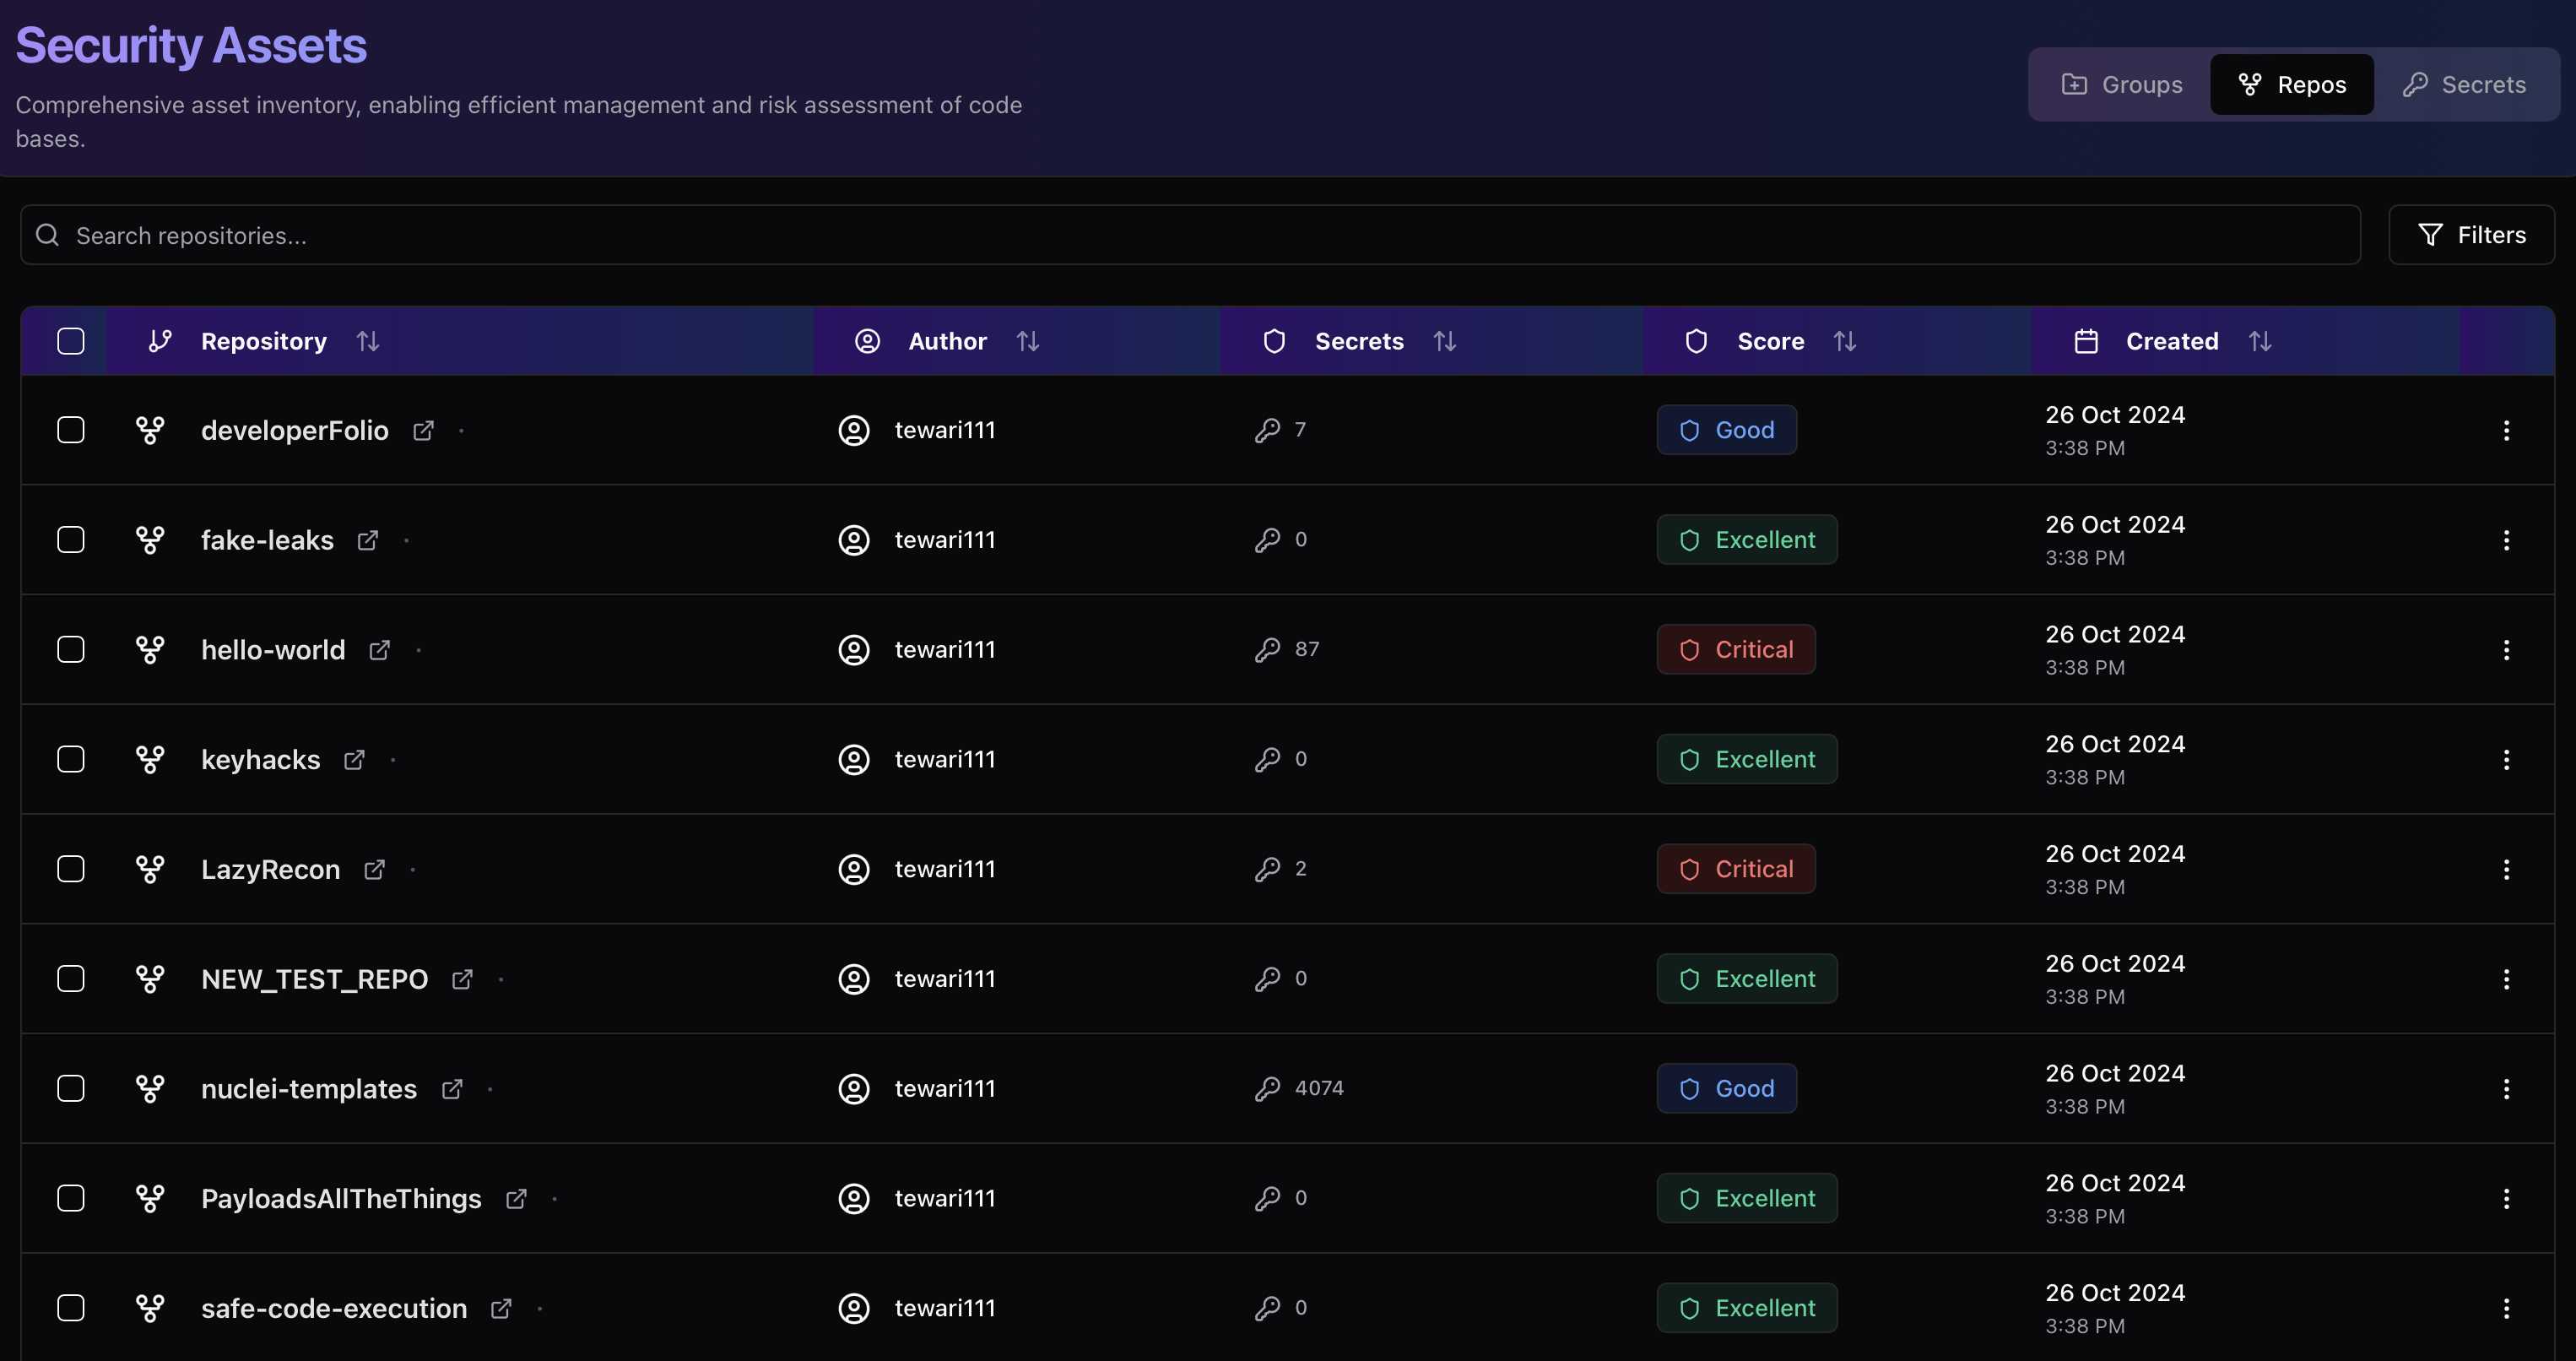Click the PayloadsAllTheThings external link icon
This screenshot has height=1361, width=2576.
[x=516, y=1199]
